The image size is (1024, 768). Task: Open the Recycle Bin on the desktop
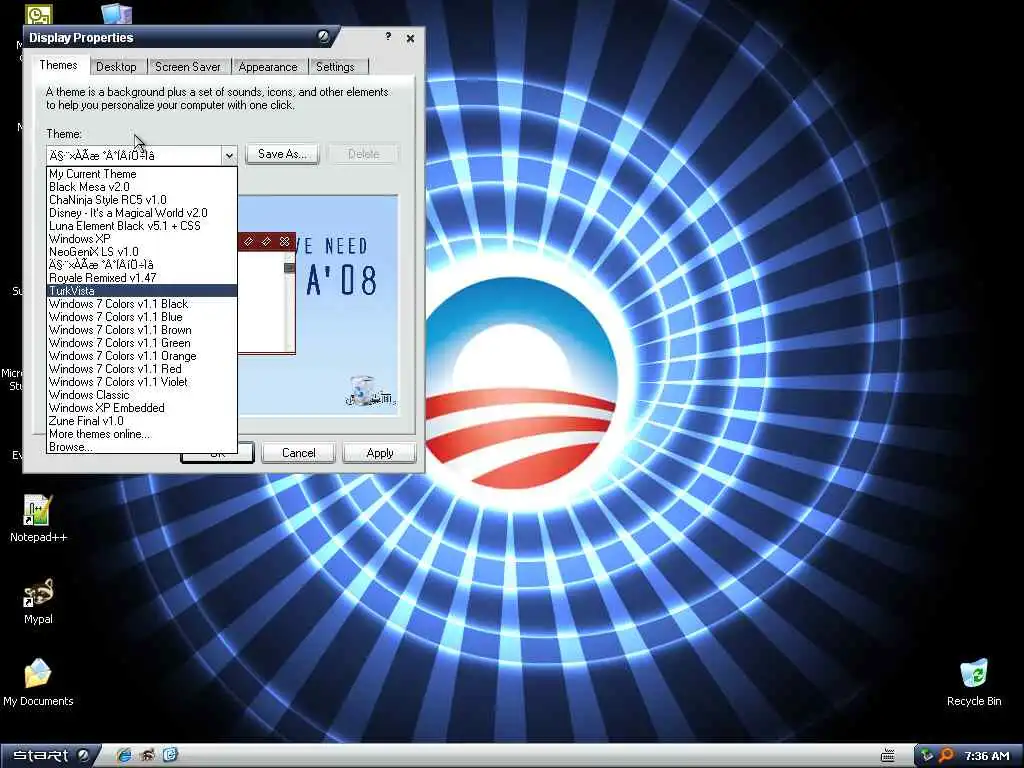[x=974, y=682]
